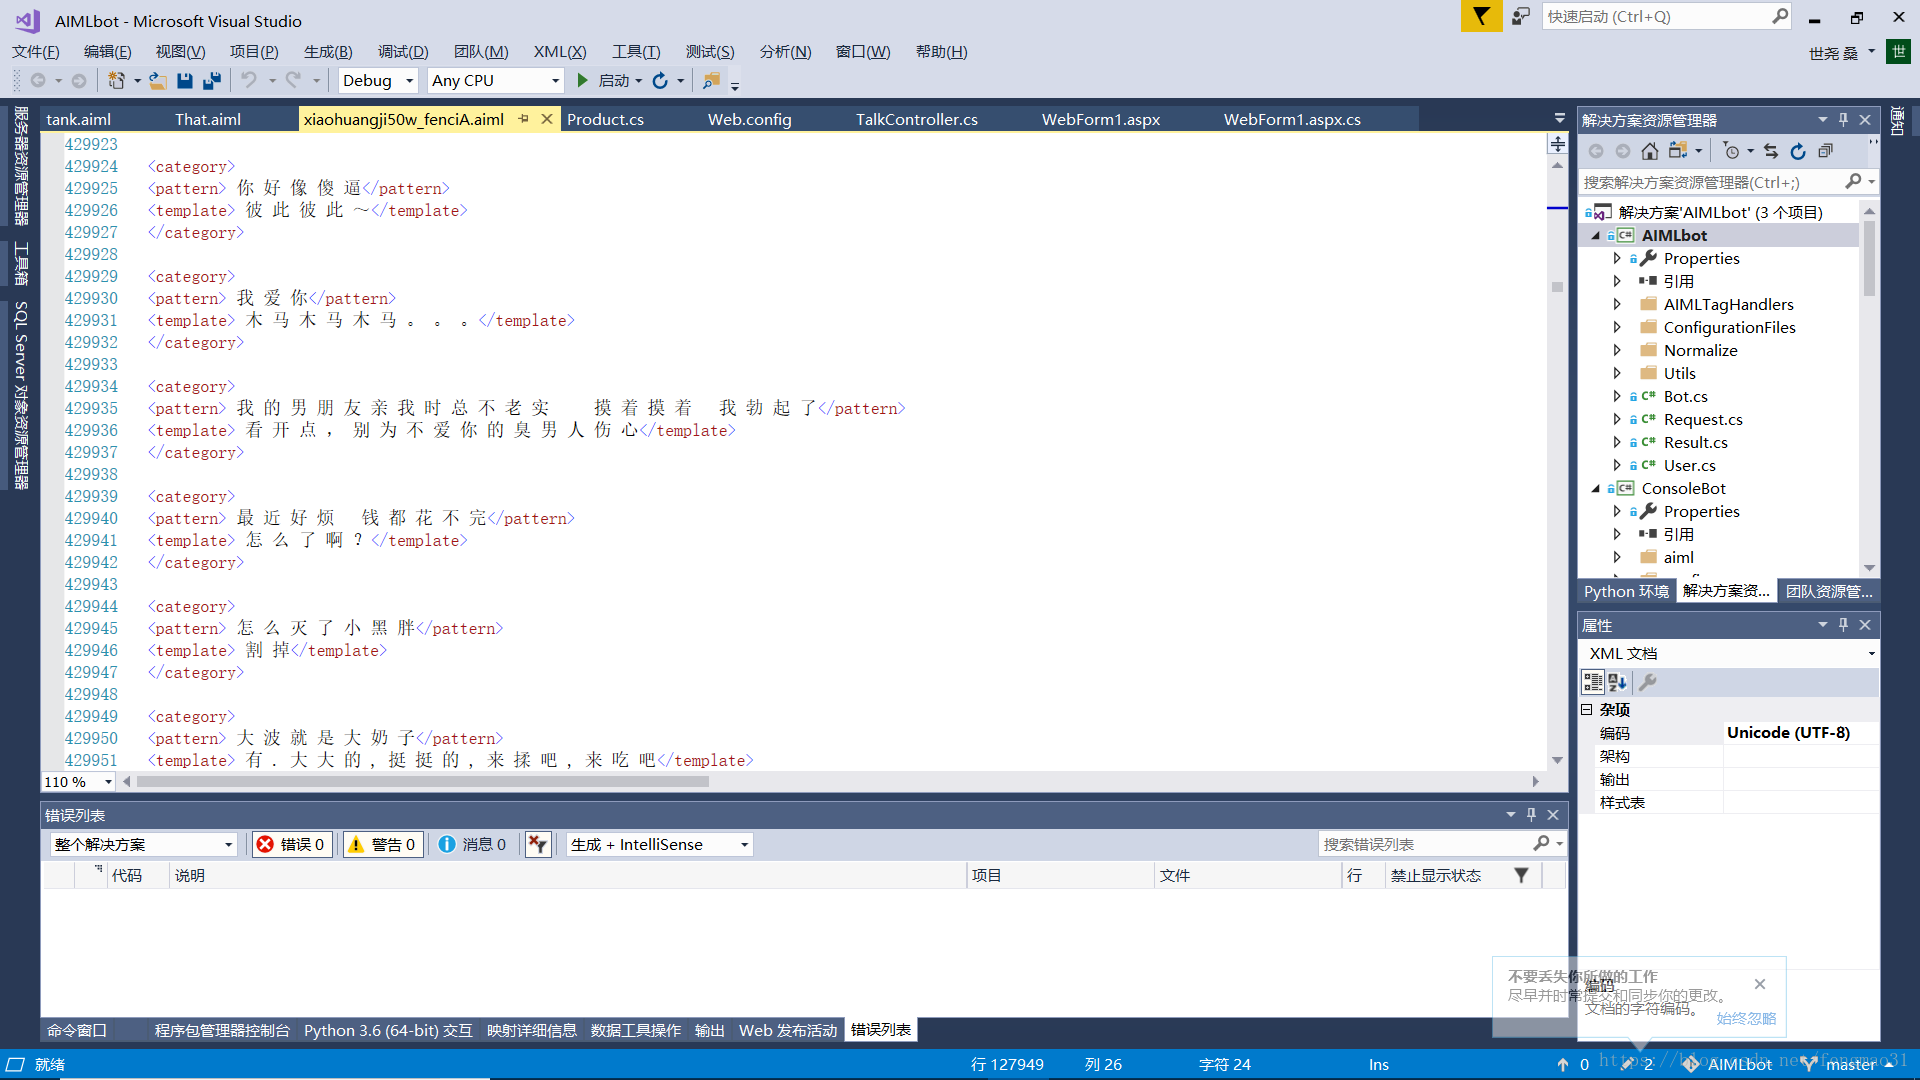Toggle the 消息 0 messages filter
This screenshot has width=1920, height=1080.
click(473, 845)
